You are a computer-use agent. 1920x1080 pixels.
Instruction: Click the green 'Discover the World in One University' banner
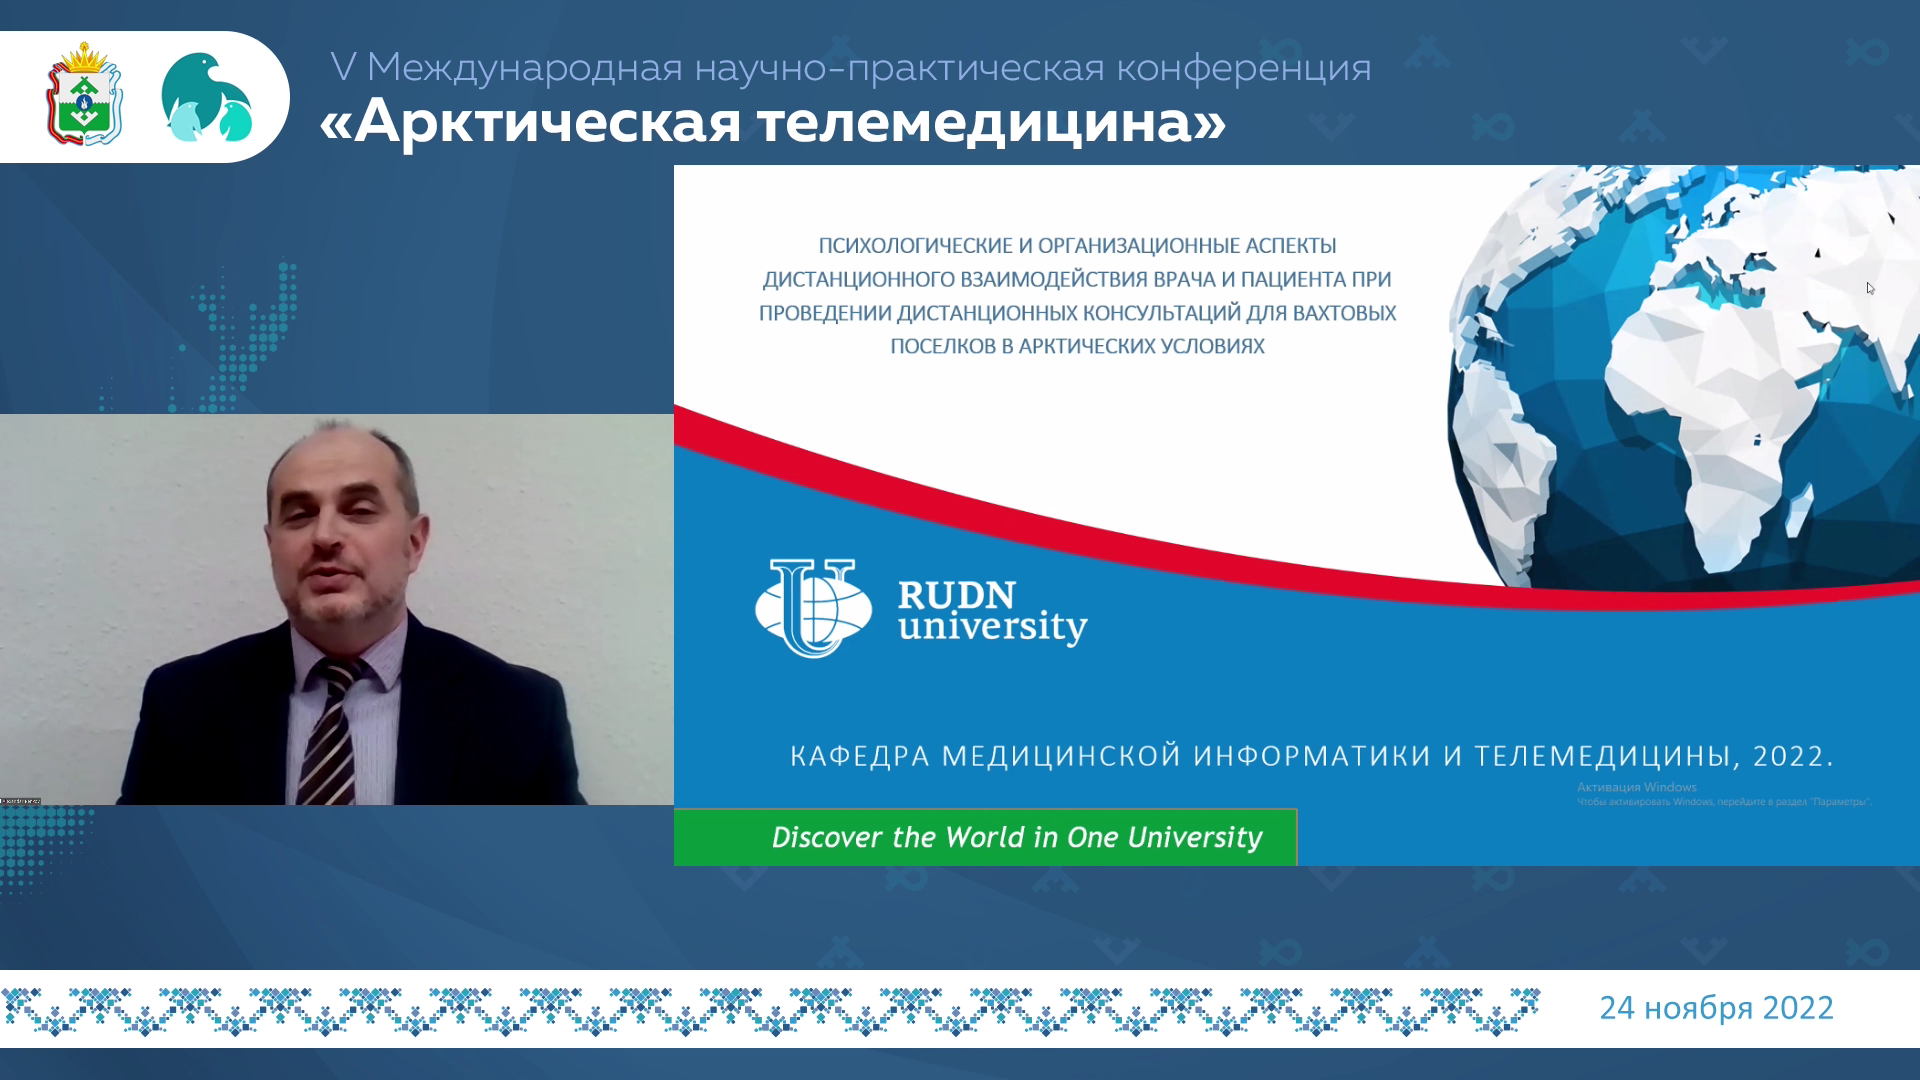[x=985, y=837]
